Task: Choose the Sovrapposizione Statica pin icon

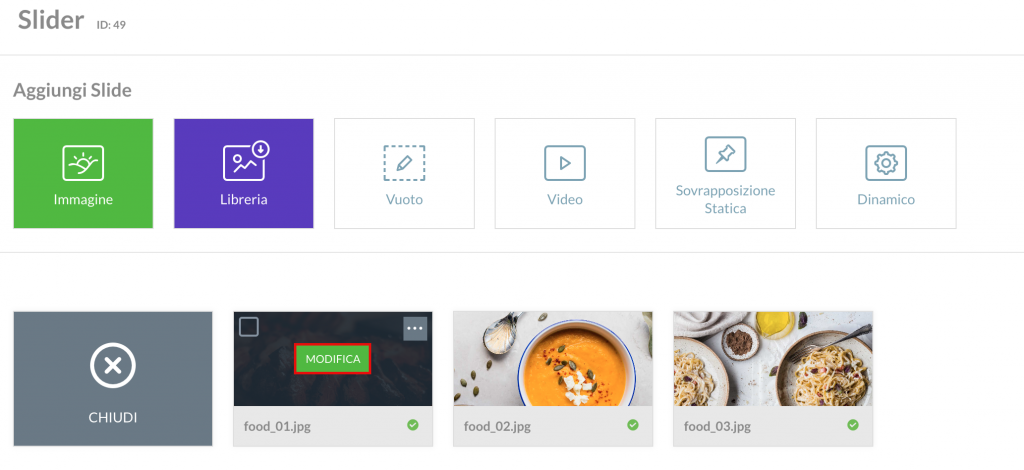Action: point(726,154)
